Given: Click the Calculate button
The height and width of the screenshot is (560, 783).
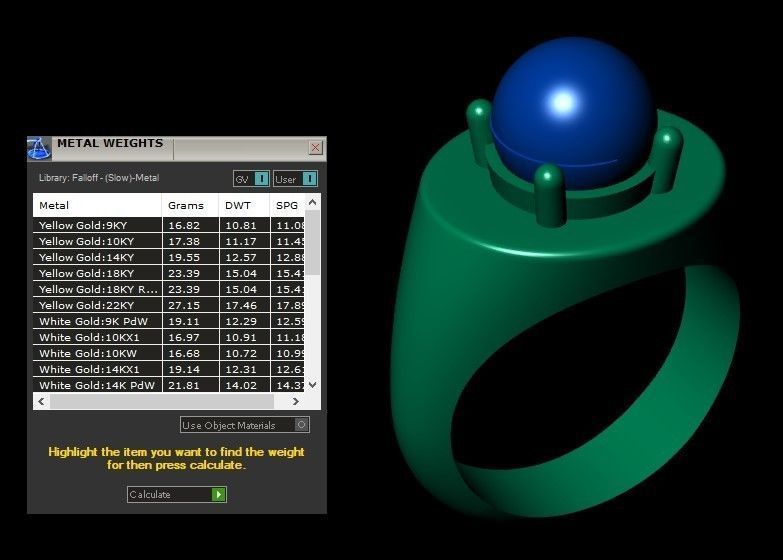Looking at the screenshot, I should 177,494.
